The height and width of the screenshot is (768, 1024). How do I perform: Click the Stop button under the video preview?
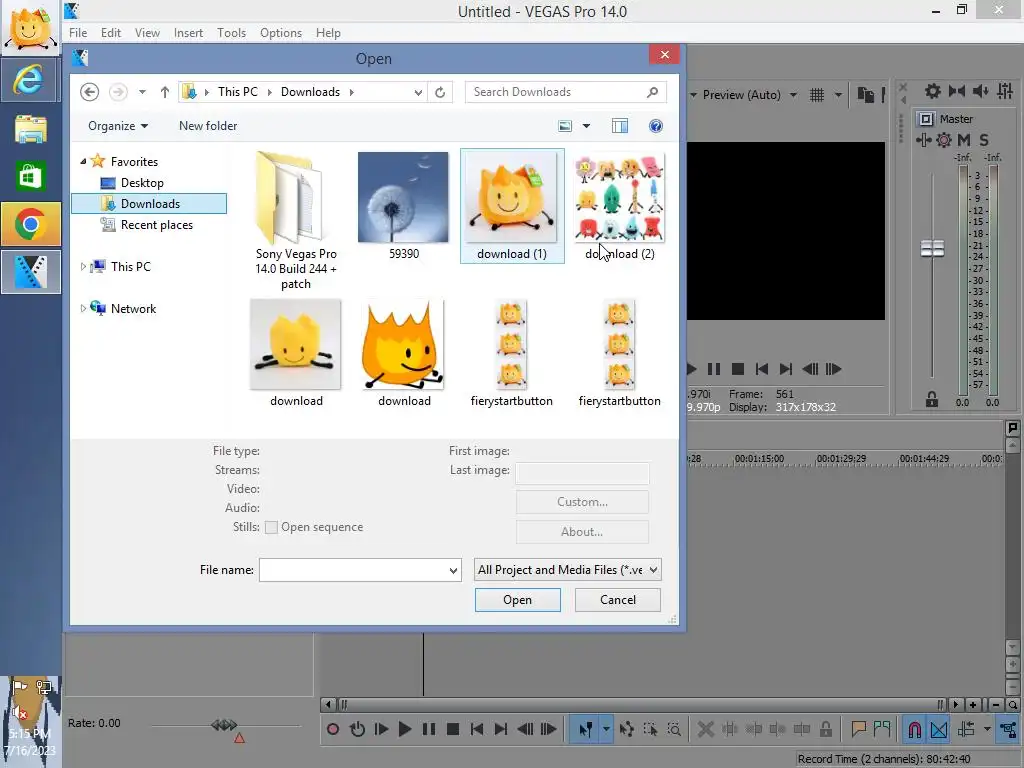point(738,369)
